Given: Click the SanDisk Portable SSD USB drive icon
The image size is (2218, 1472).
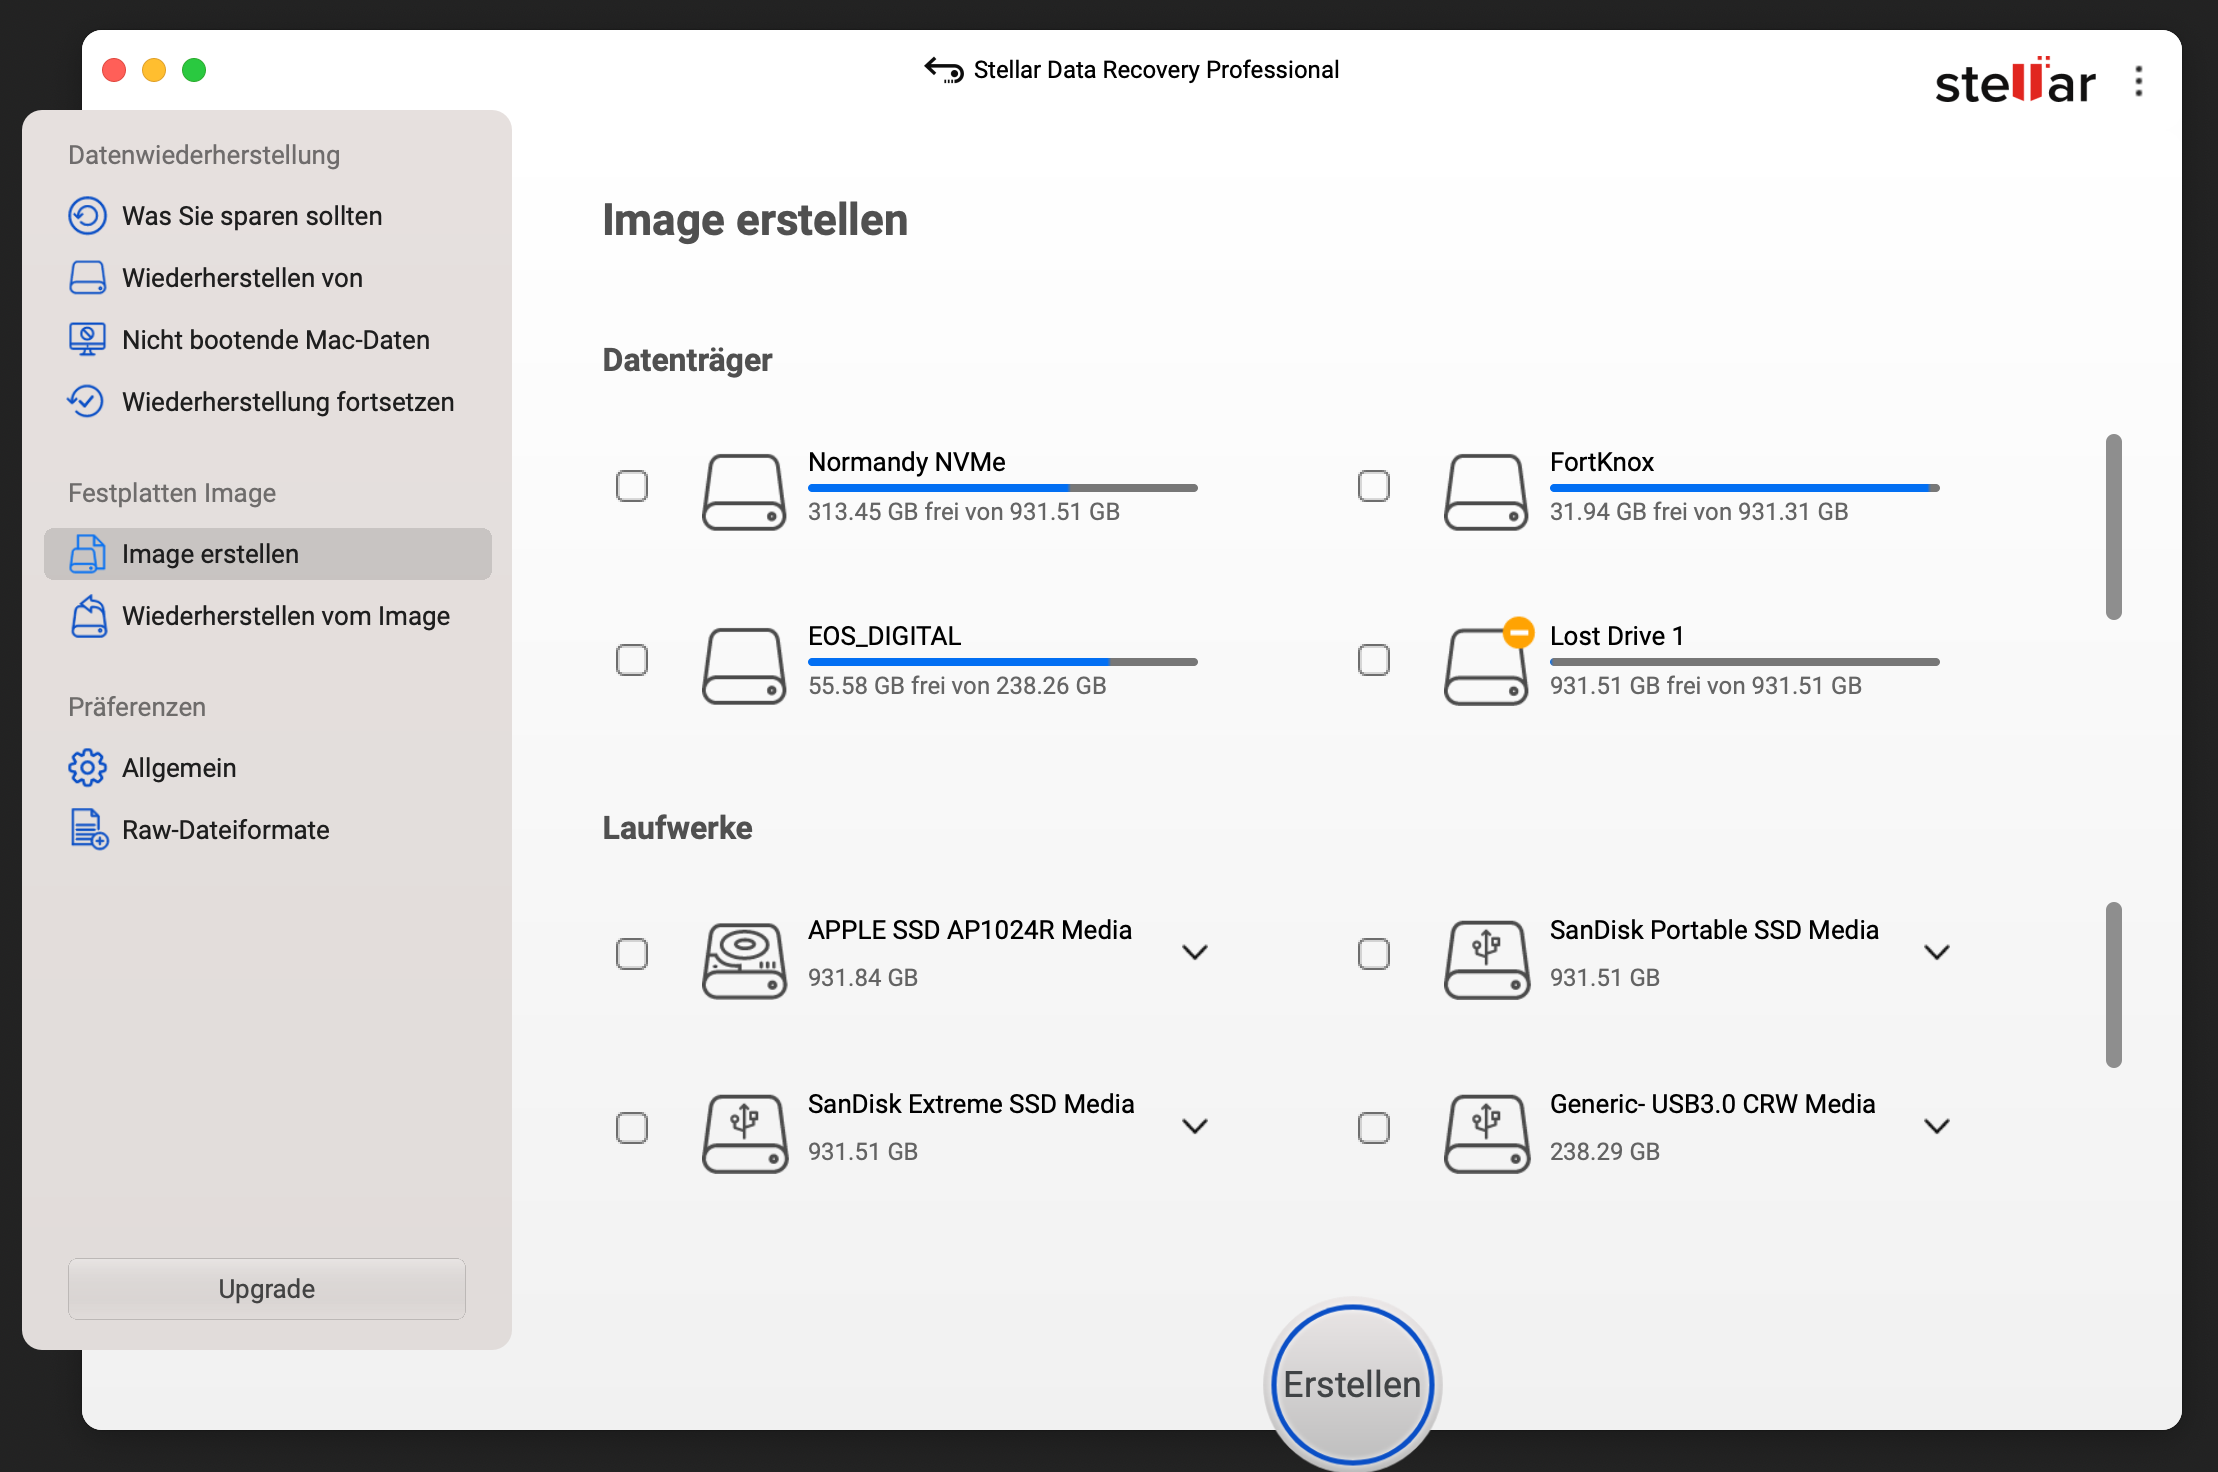Looking at the screenshot, I should click(x=1485, y=960).
